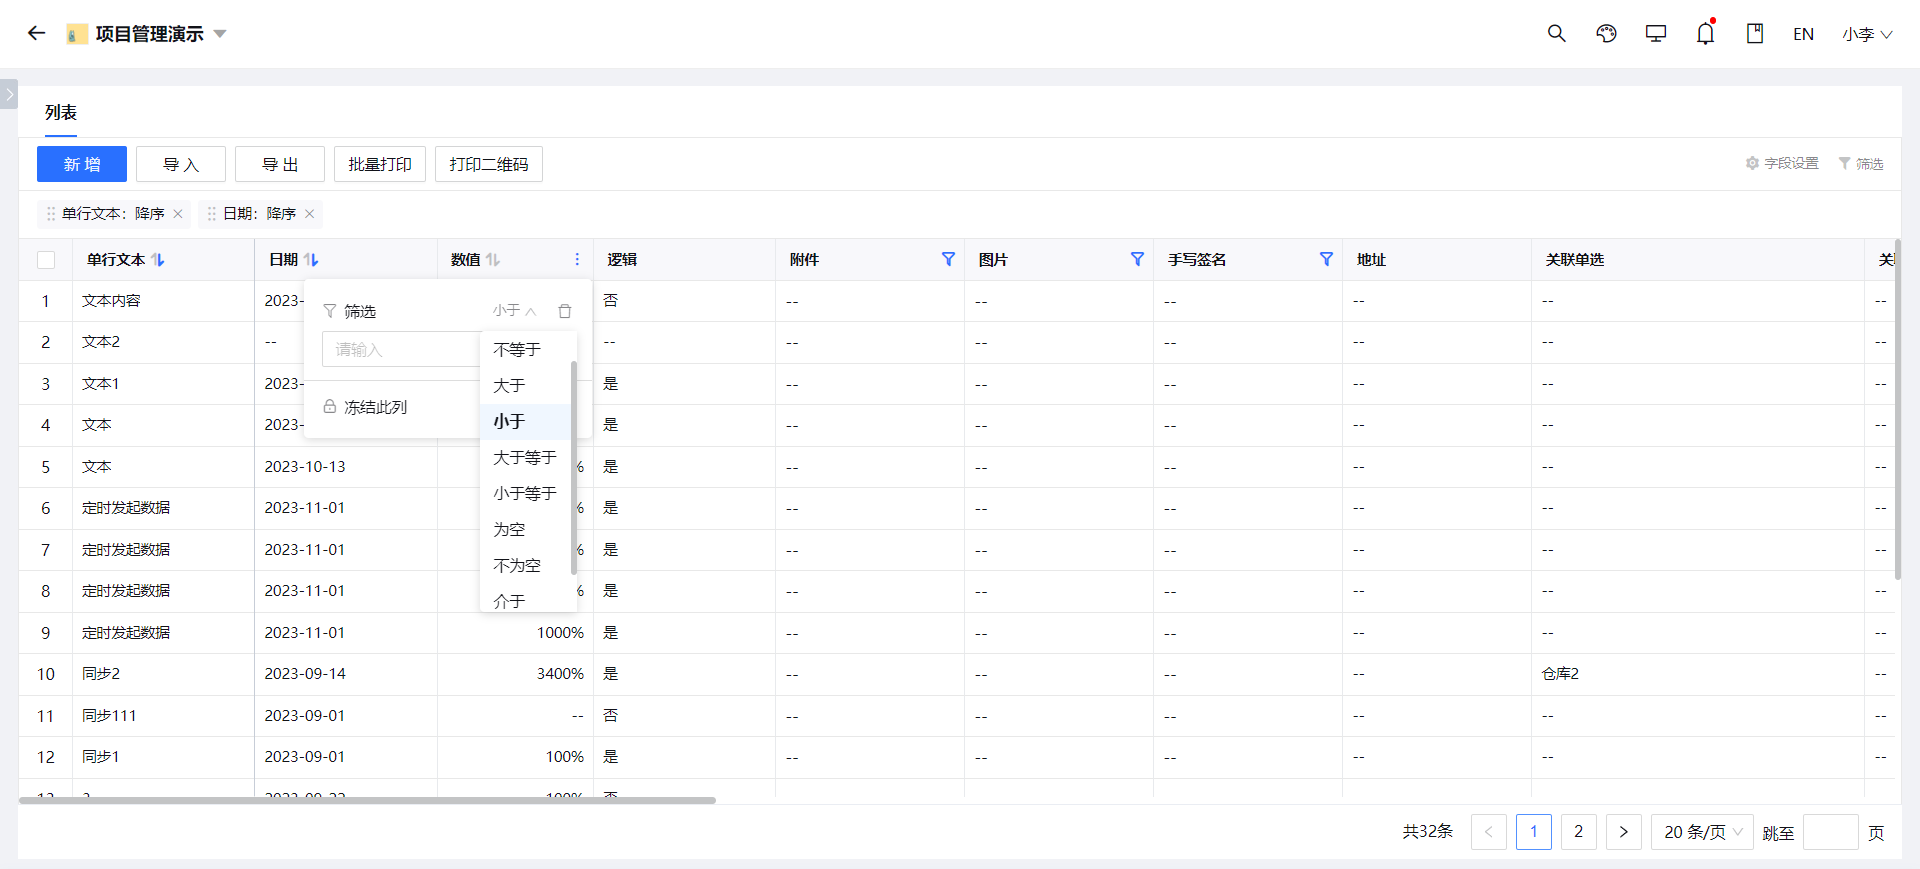Open the 数值 column more-options menu

pos(577,260)
